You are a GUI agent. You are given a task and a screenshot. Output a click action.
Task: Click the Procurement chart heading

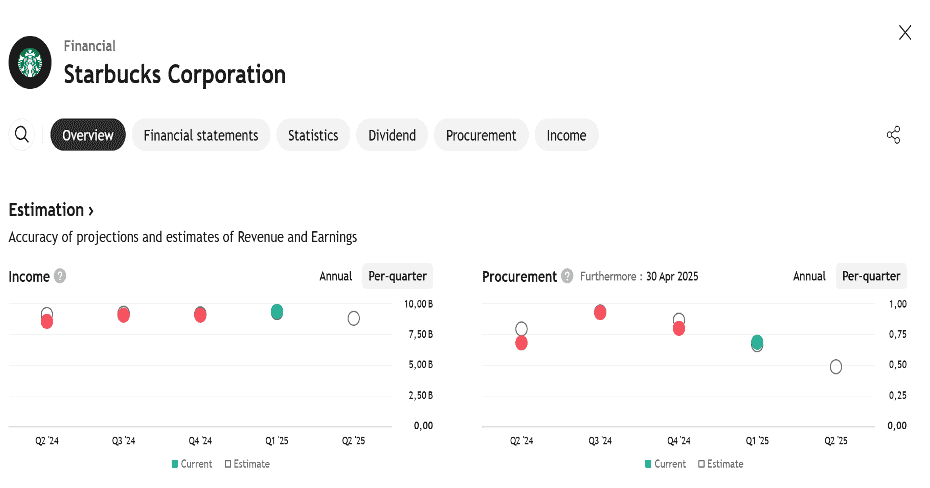(519, 276)
